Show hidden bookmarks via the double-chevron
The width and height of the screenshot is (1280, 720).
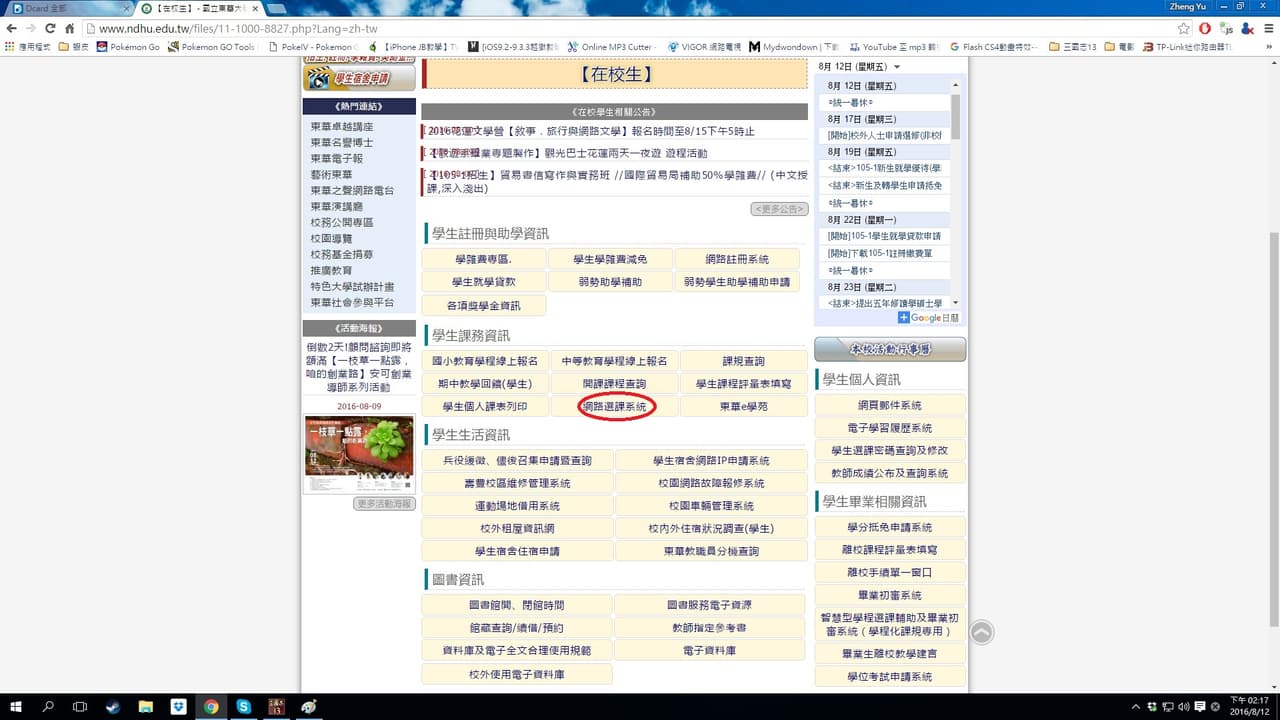pyautogui.click(x=1268, y=47)
